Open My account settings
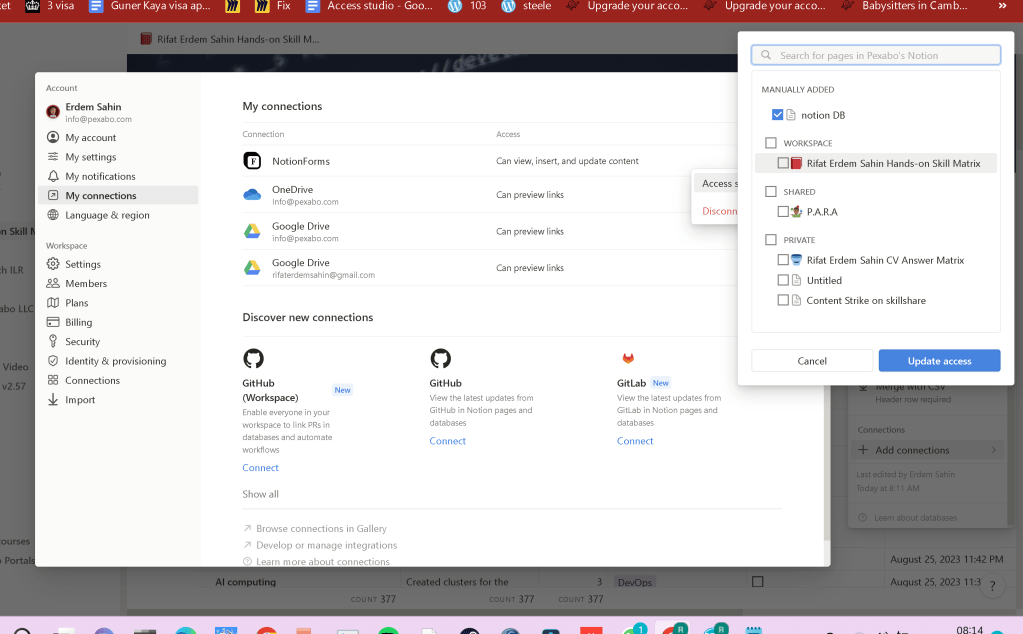Screen dimensions: 1023x634 click(118, 137)
